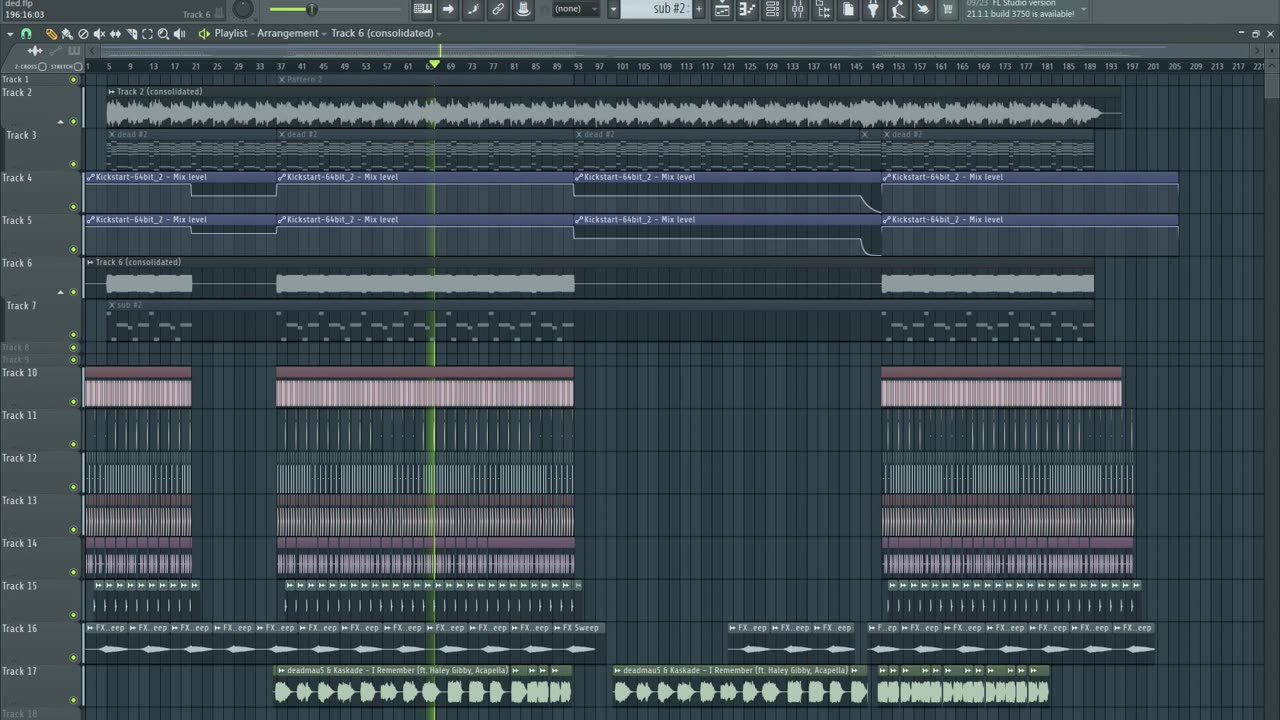Image resolution: width=1280 pixels, height=720 pixels.
Task: Click the stamp-shaped icon in top toolbar
Action: [523, 9]
